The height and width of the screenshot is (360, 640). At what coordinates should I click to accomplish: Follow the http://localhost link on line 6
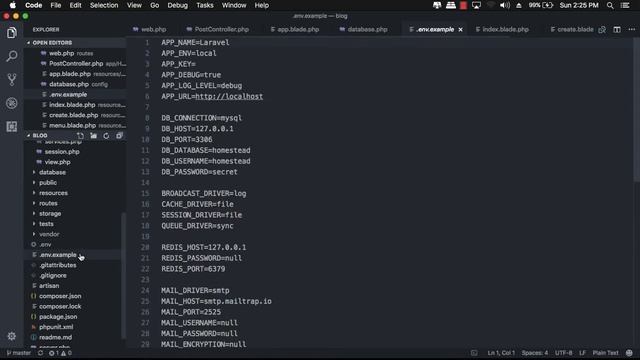coord(229,96)
